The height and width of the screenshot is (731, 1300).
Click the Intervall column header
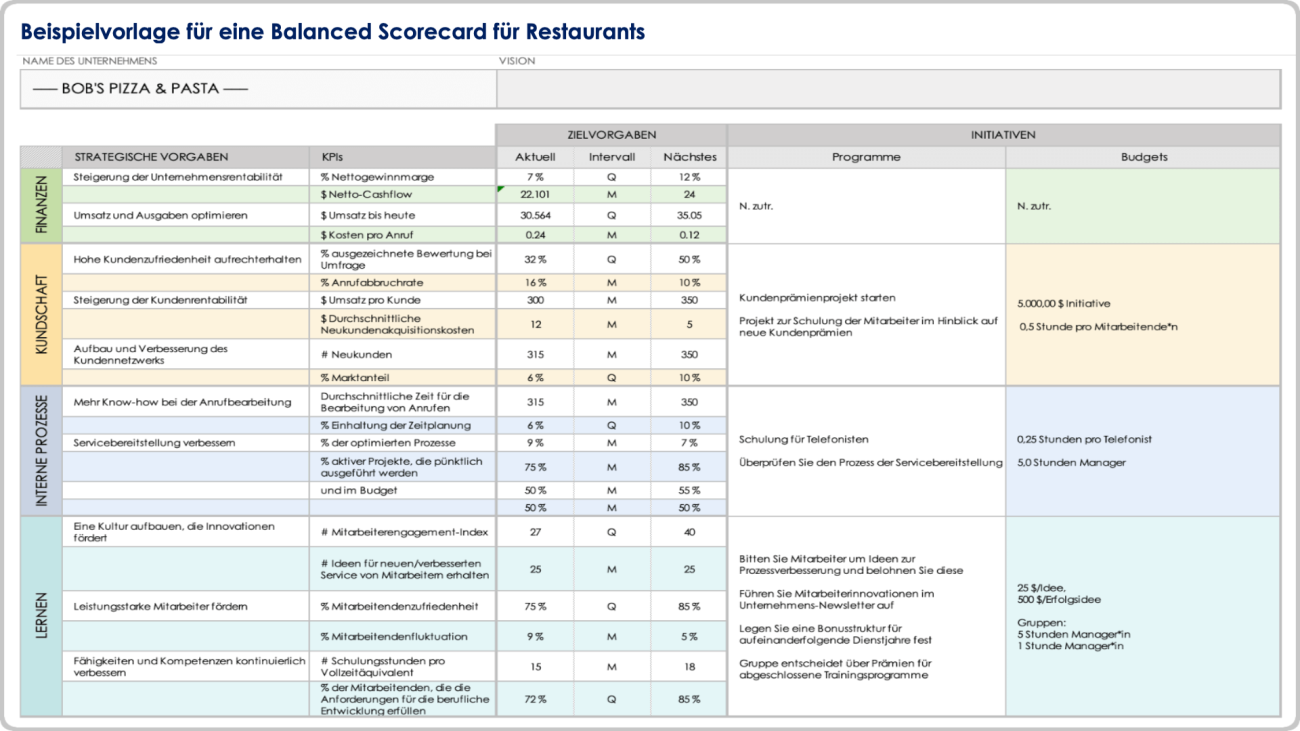point(612,157)
